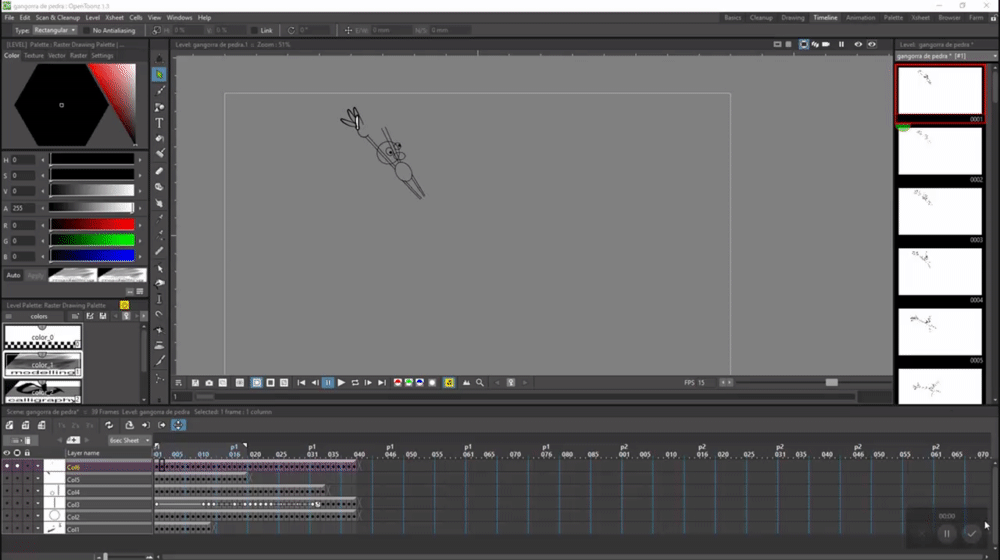1000x560 pixels.
Task: Click the loop playback icon
Action: (355, 383)
